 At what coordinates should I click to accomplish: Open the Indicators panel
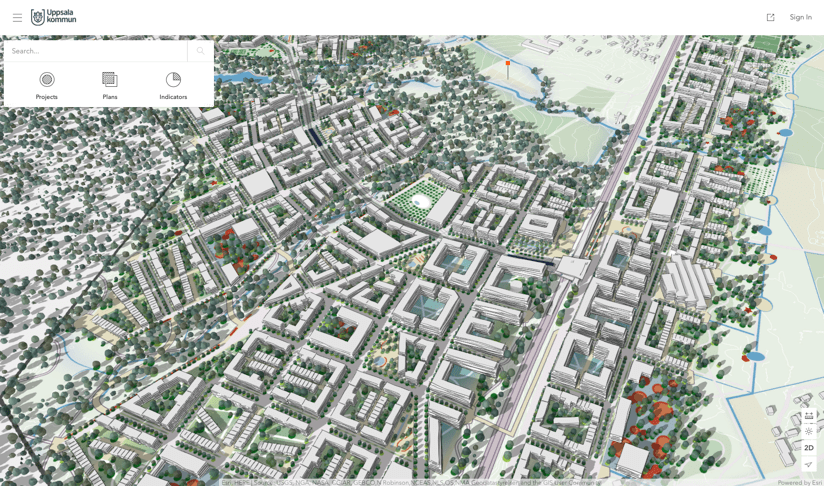(x=173, y=86)
